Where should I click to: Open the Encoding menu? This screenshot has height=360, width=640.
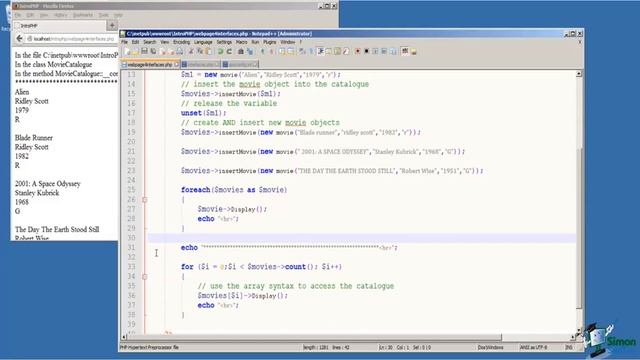[182, 42]
